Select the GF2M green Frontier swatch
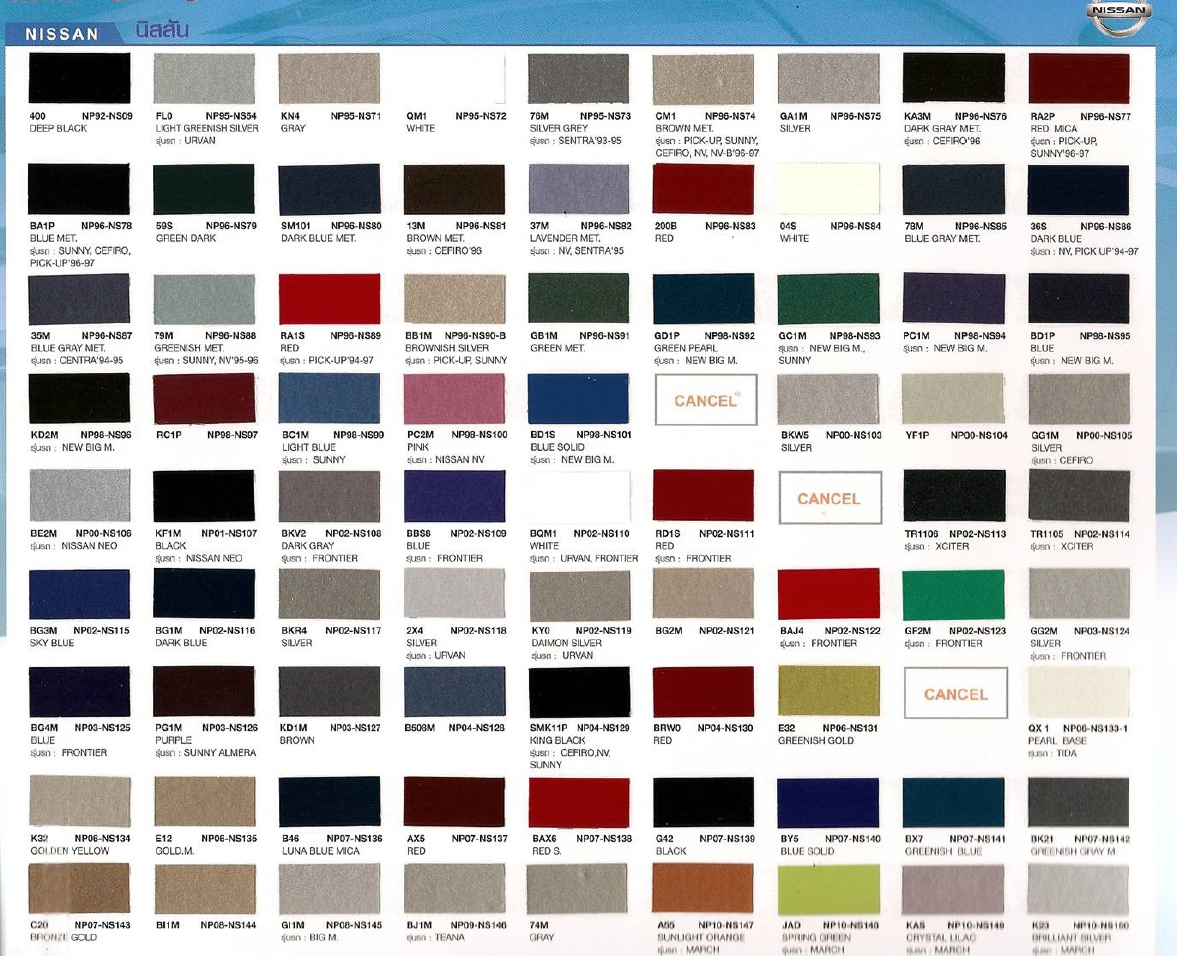 (x=954, y=594)
